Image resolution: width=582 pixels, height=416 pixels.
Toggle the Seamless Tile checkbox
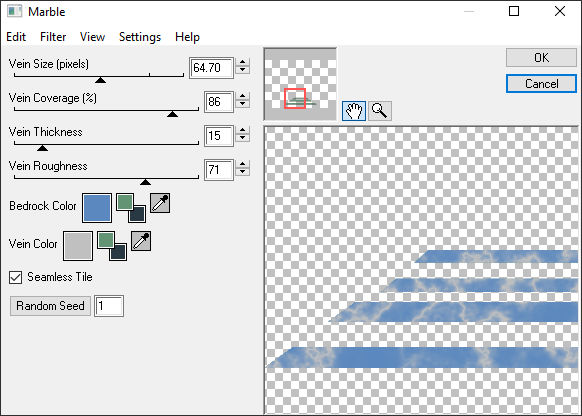tap(16, 277)
